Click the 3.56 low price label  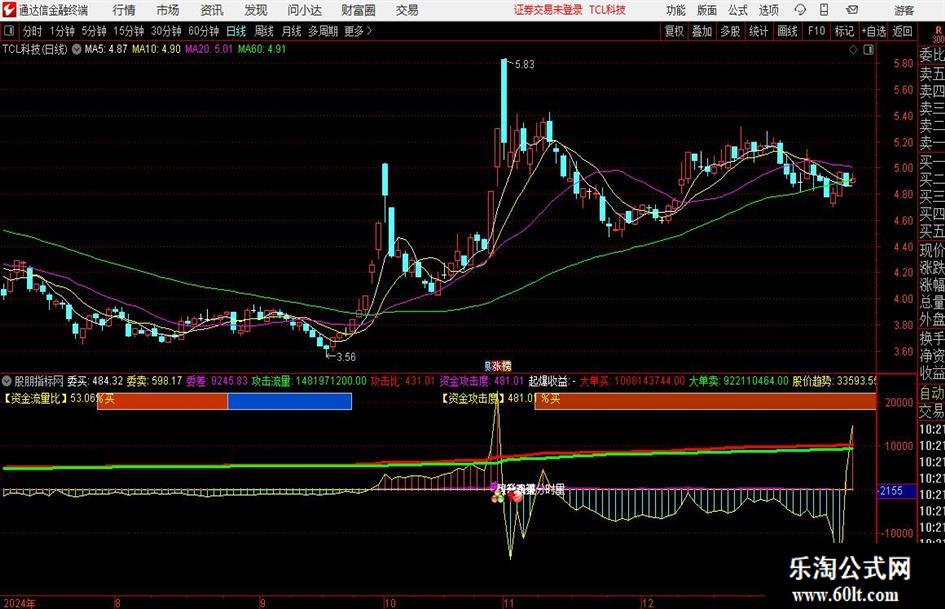tap(345, 357)
